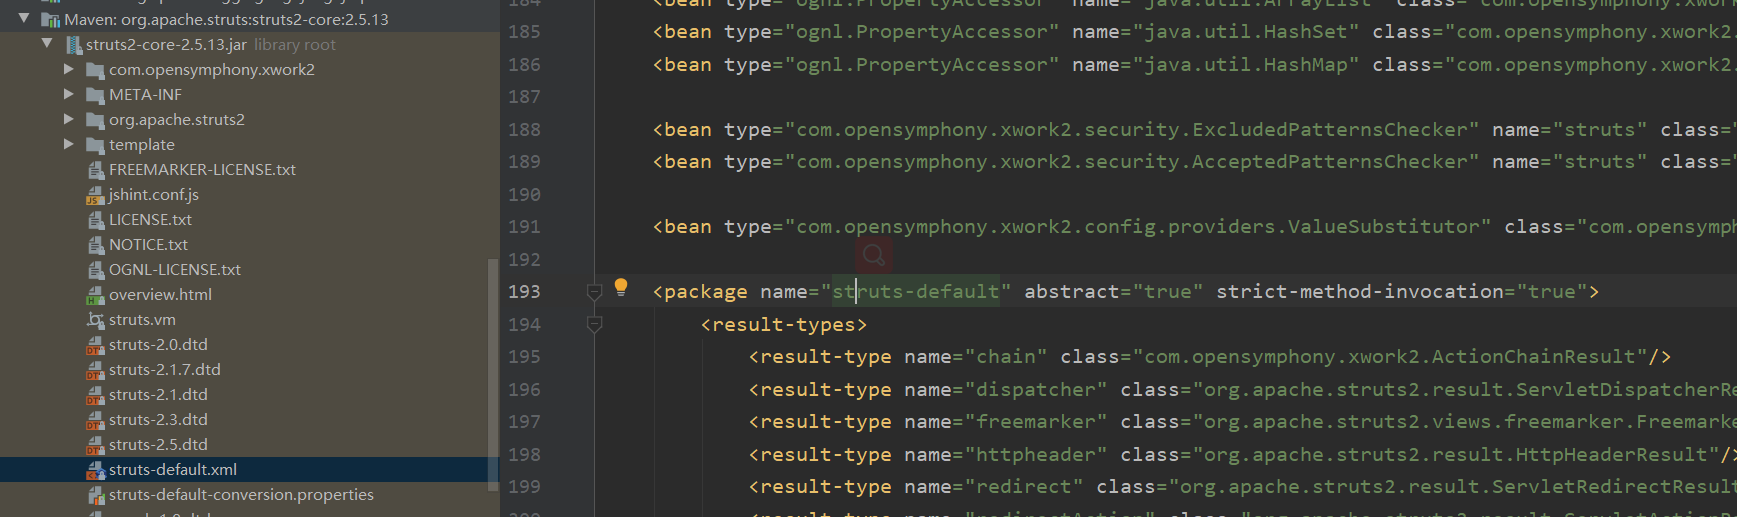Screen dimensions: 1737x517
Task: Click ExcludedPatternsChecker bean type on line 188
Action: (1132, 130)
